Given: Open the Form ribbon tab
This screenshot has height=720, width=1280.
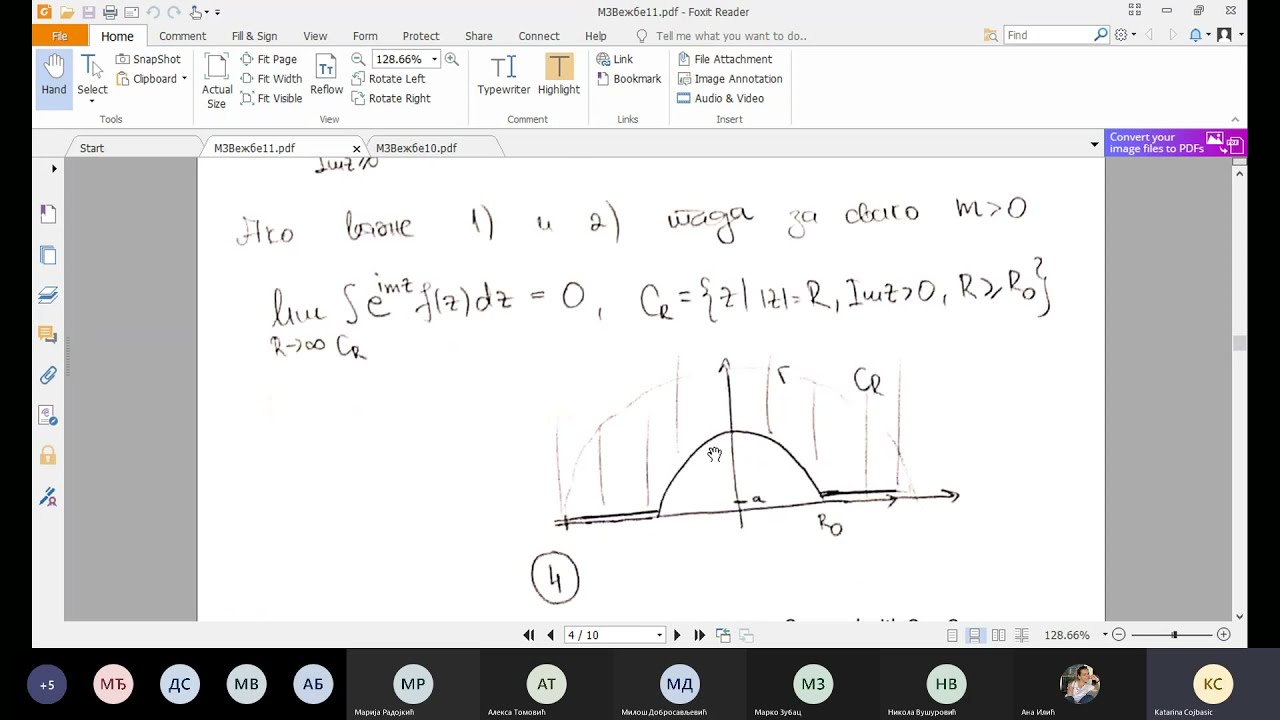Looking at the screenshot, I should 365,36.
